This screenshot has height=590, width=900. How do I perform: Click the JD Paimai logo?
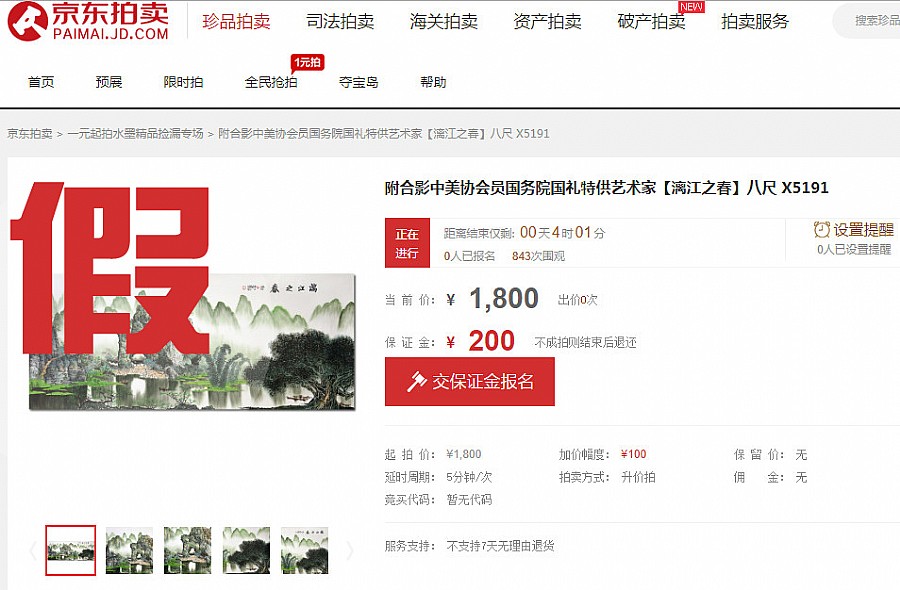pos(88,21)
